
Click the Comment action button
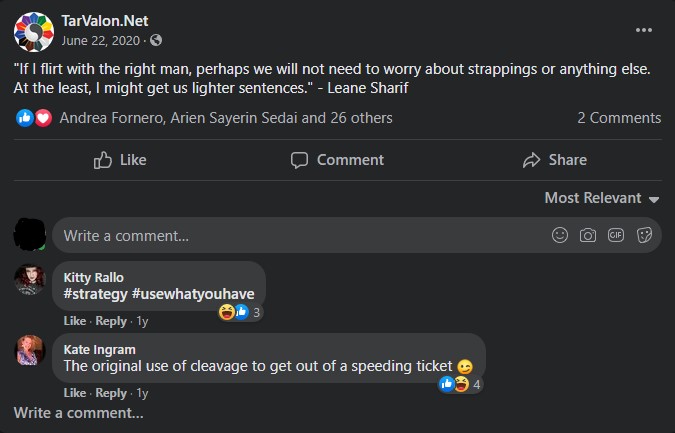pyautogui.click(x=337, y=160)
